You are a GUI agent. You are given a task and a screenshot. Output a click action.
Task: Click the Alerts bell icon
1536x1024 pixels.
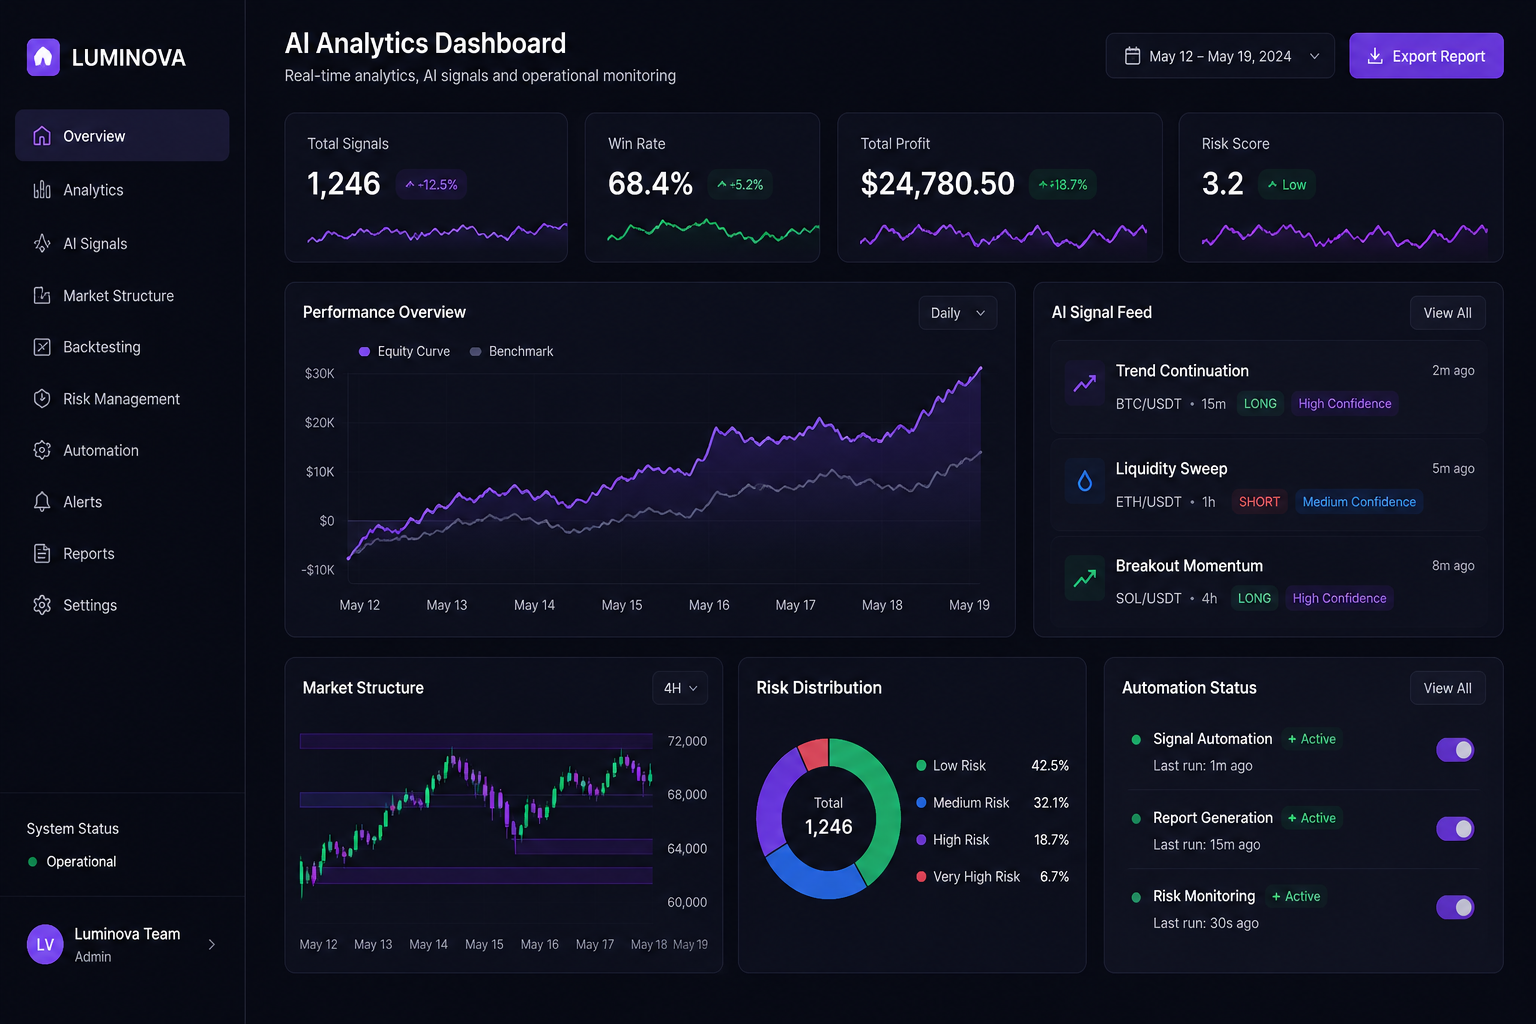(42, 502)
